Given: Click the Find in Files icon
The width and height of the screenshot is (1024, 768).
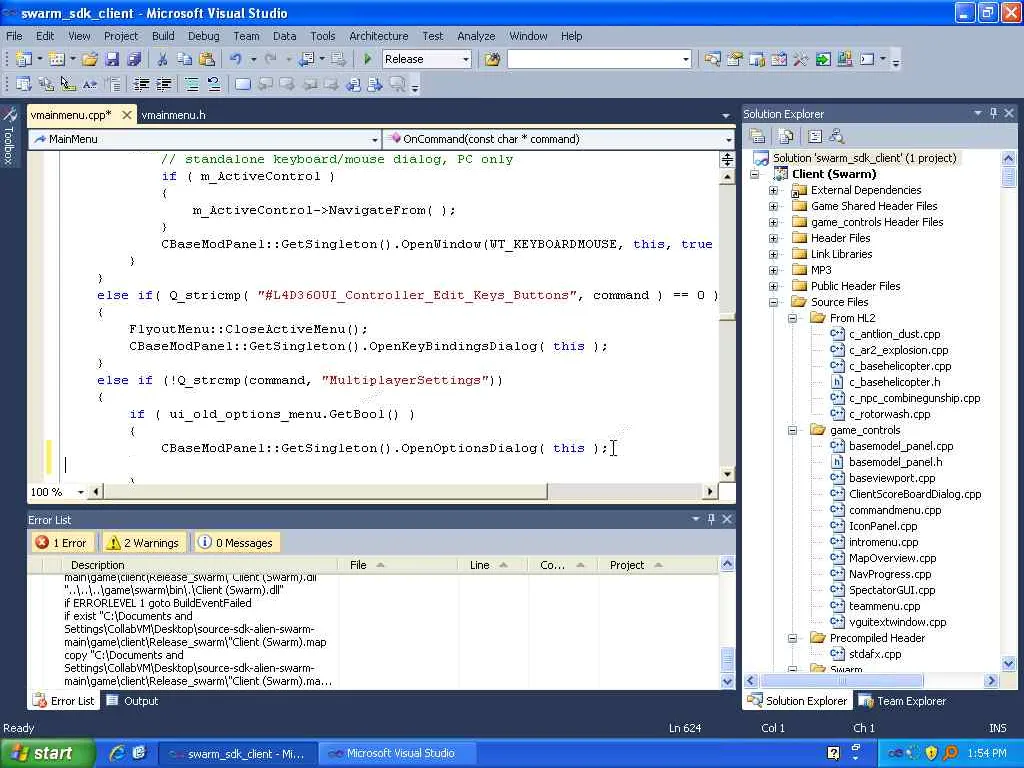Looking at the screenshot, I should pyautogui.click(x=492, y=59).
